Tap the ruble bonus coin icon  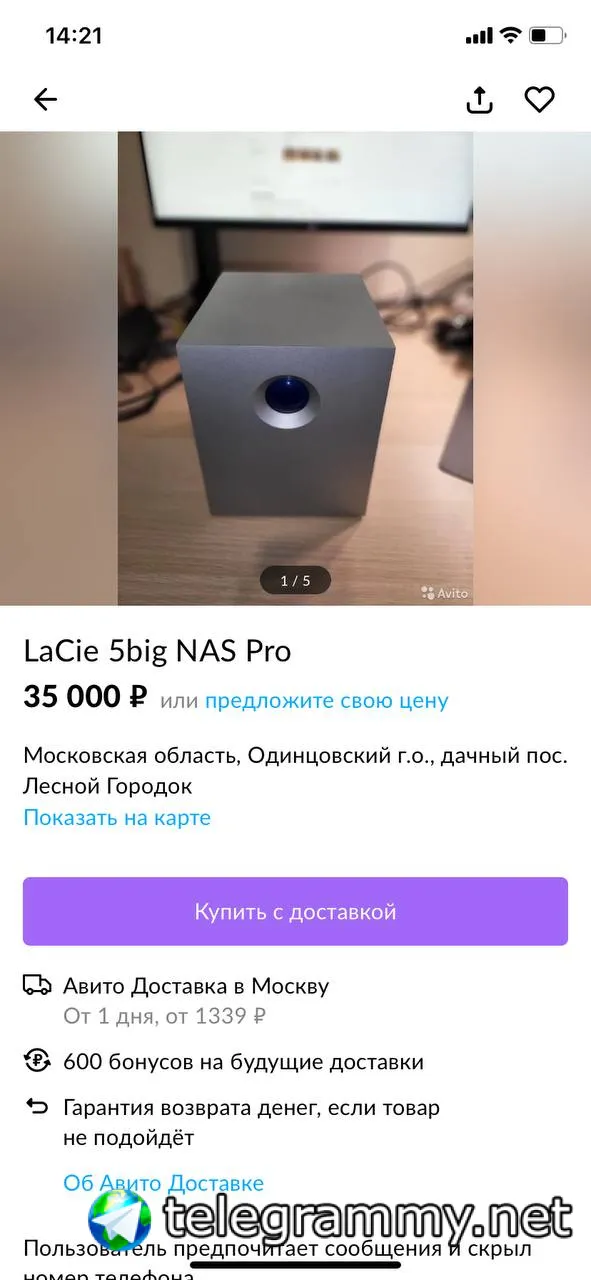point(37,1061)
